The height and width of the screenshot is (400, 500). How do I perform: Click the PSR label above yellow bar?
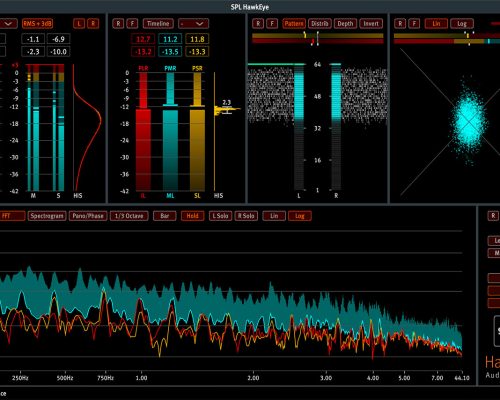197,68
